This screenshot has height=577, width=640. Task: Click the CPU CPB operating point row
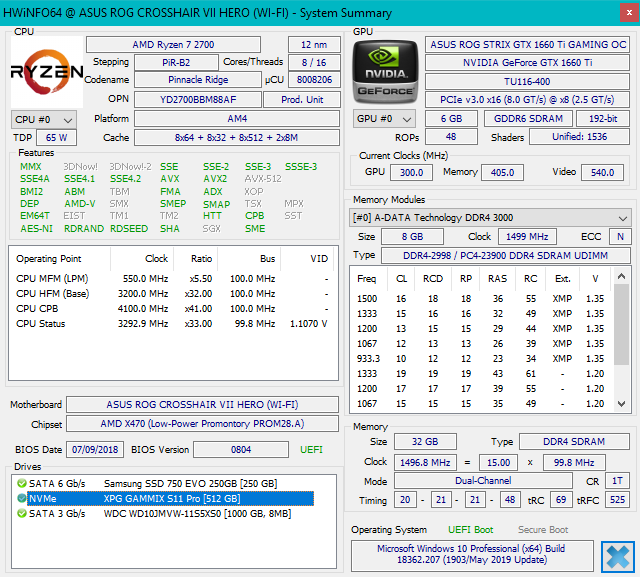point(173,308)
